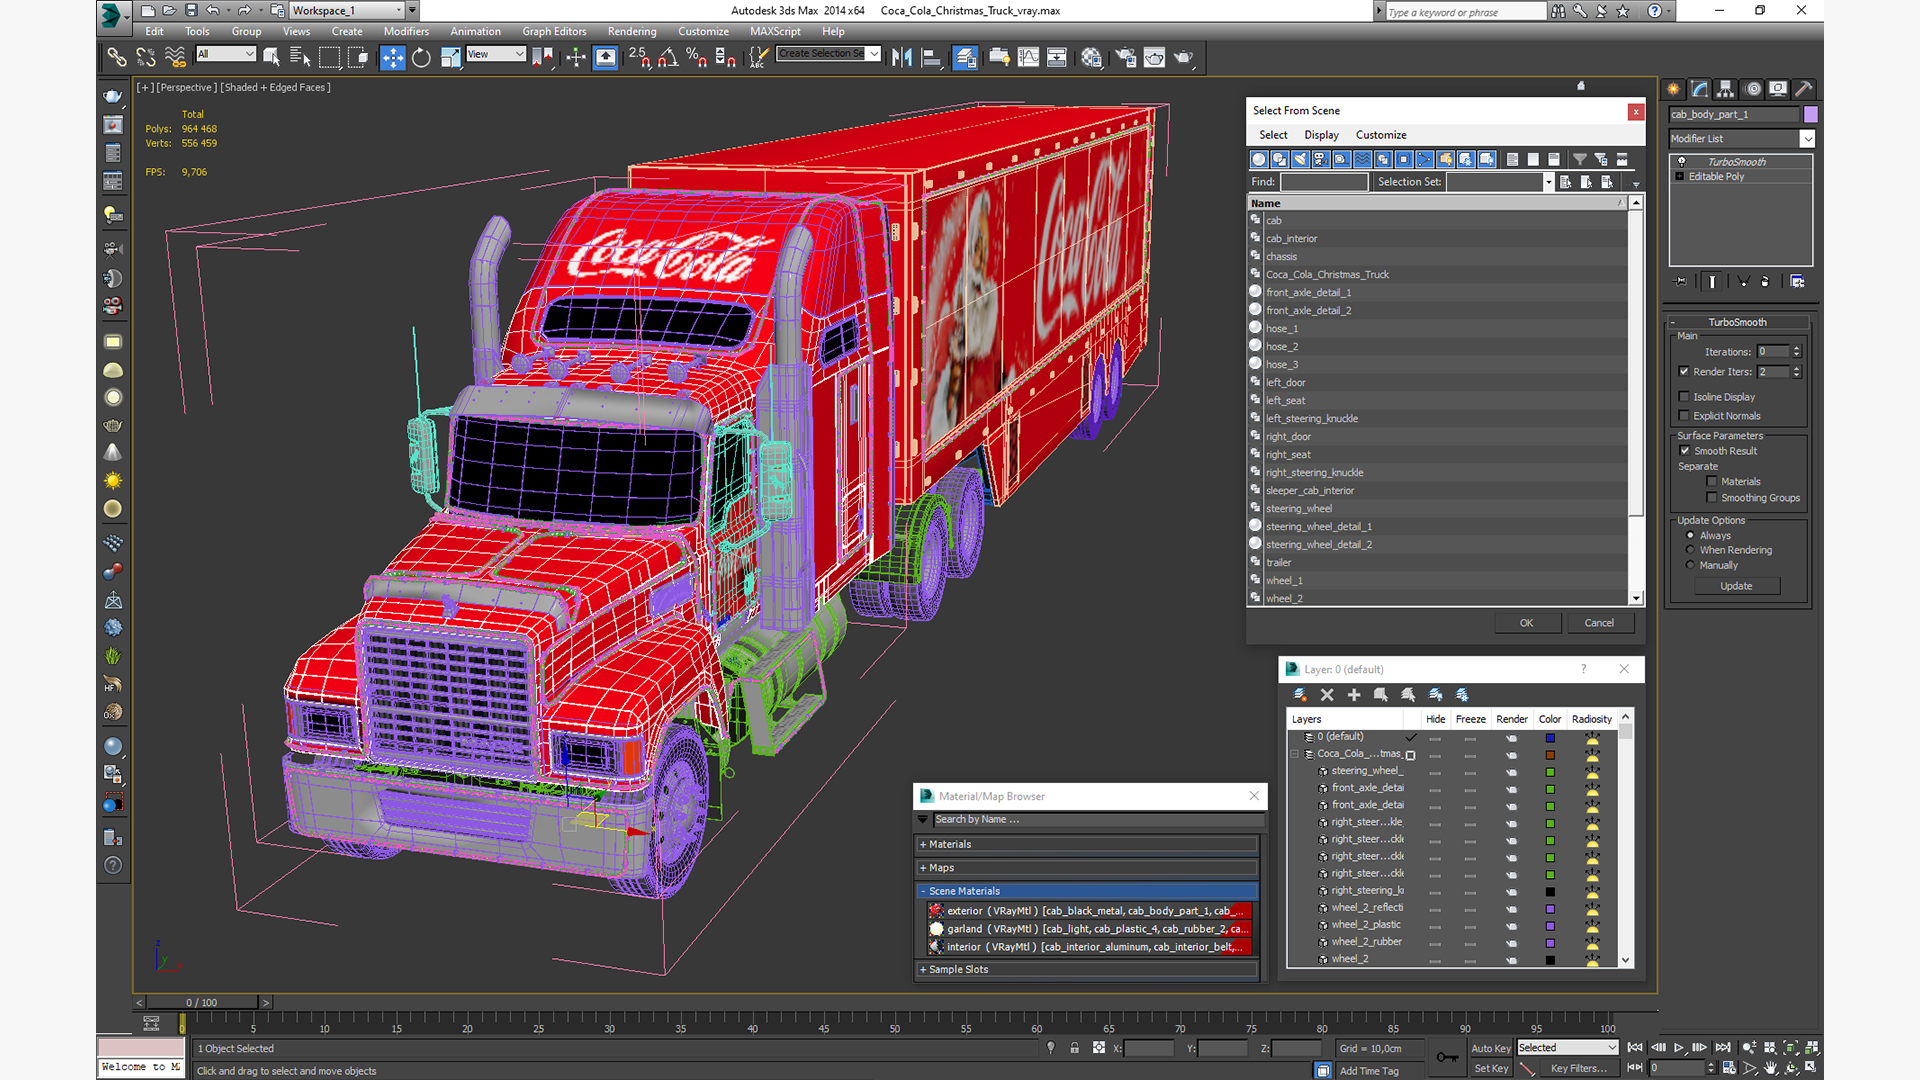This screenshot has height=1080, width=1920.
Task: Open the Curve Editor from toolbar
Action: pyautogui.click(x=1028, y=58)
